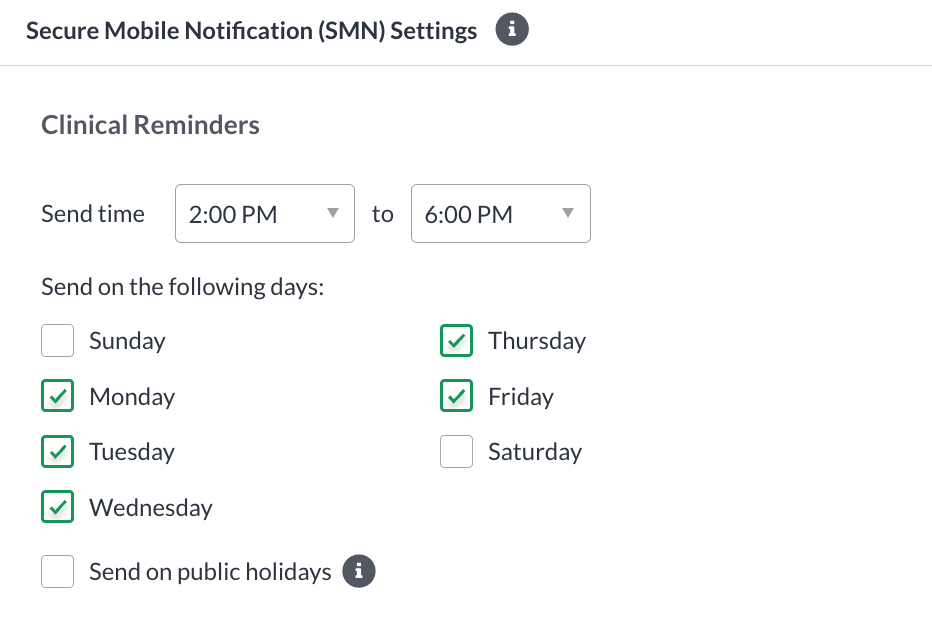This screenshot has height=624, width=932.
Task: Disable the Wednesday checkbox
Action: [58, 507]
